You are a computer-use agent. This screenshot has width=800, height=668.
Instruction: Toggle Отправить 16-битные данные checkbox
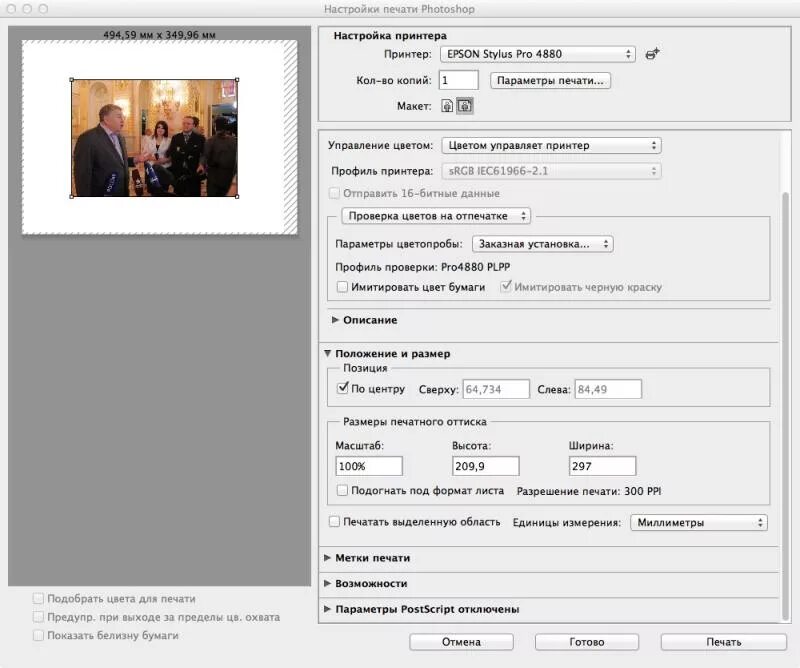(x=334, y=193)
